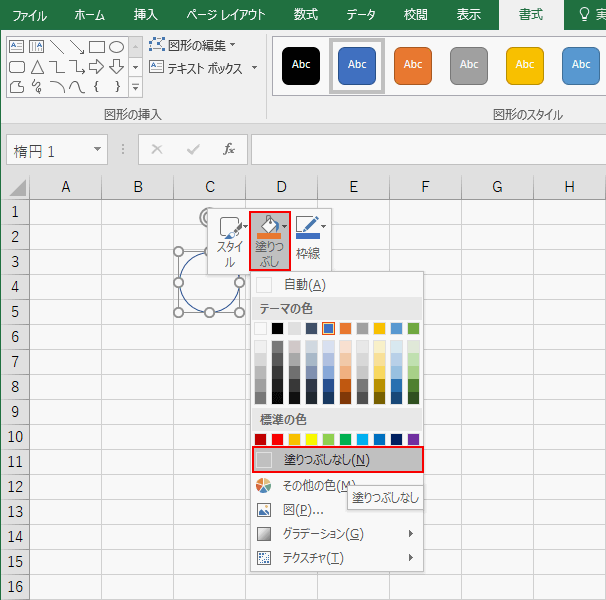
Task: Select the down block arrow shape
Action: click(x=116, y=67)
